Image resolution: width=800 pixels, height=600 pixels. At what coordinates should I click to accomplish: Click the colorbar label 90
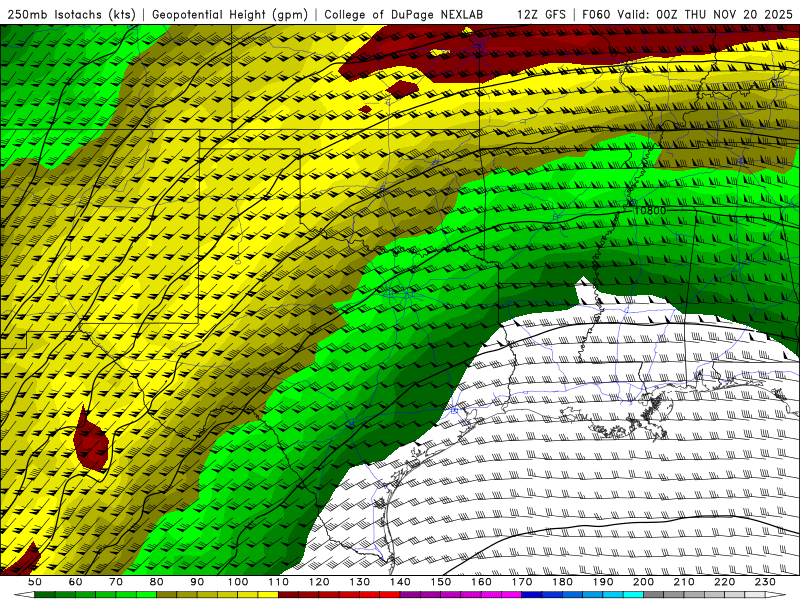[197, 582]
